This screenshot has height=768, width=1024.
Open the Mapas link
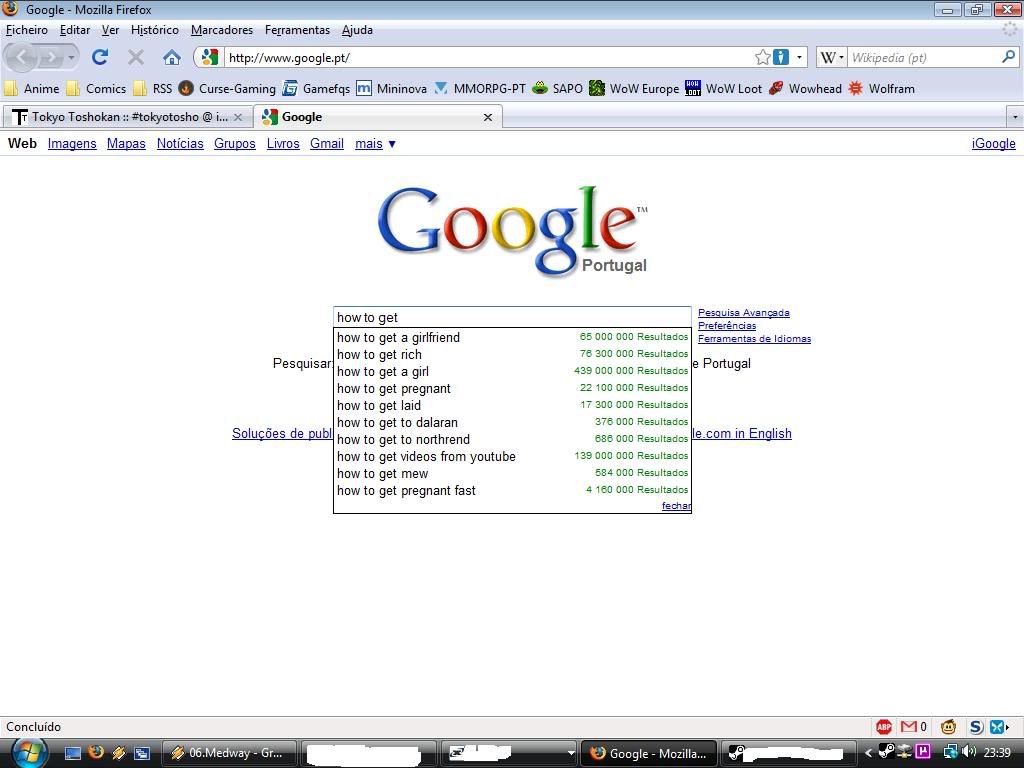point(126,144)
